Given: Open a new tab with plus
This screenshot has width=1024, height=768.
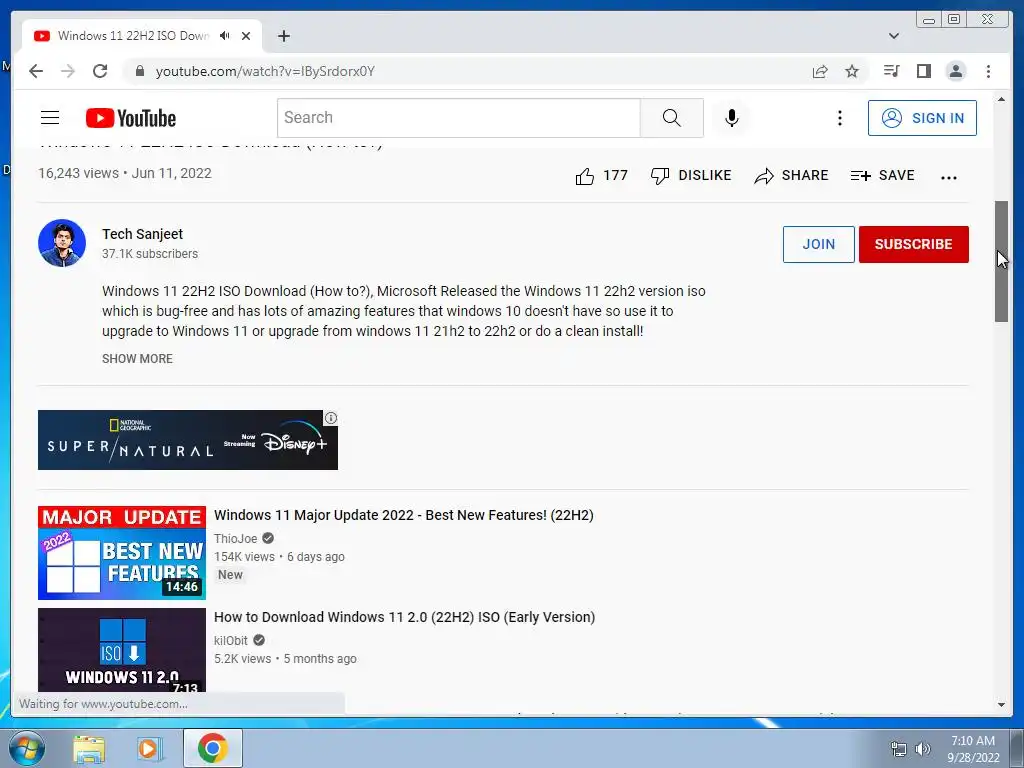Looking at the screenshot, I should pyautogui.click(x=283, y=36).
